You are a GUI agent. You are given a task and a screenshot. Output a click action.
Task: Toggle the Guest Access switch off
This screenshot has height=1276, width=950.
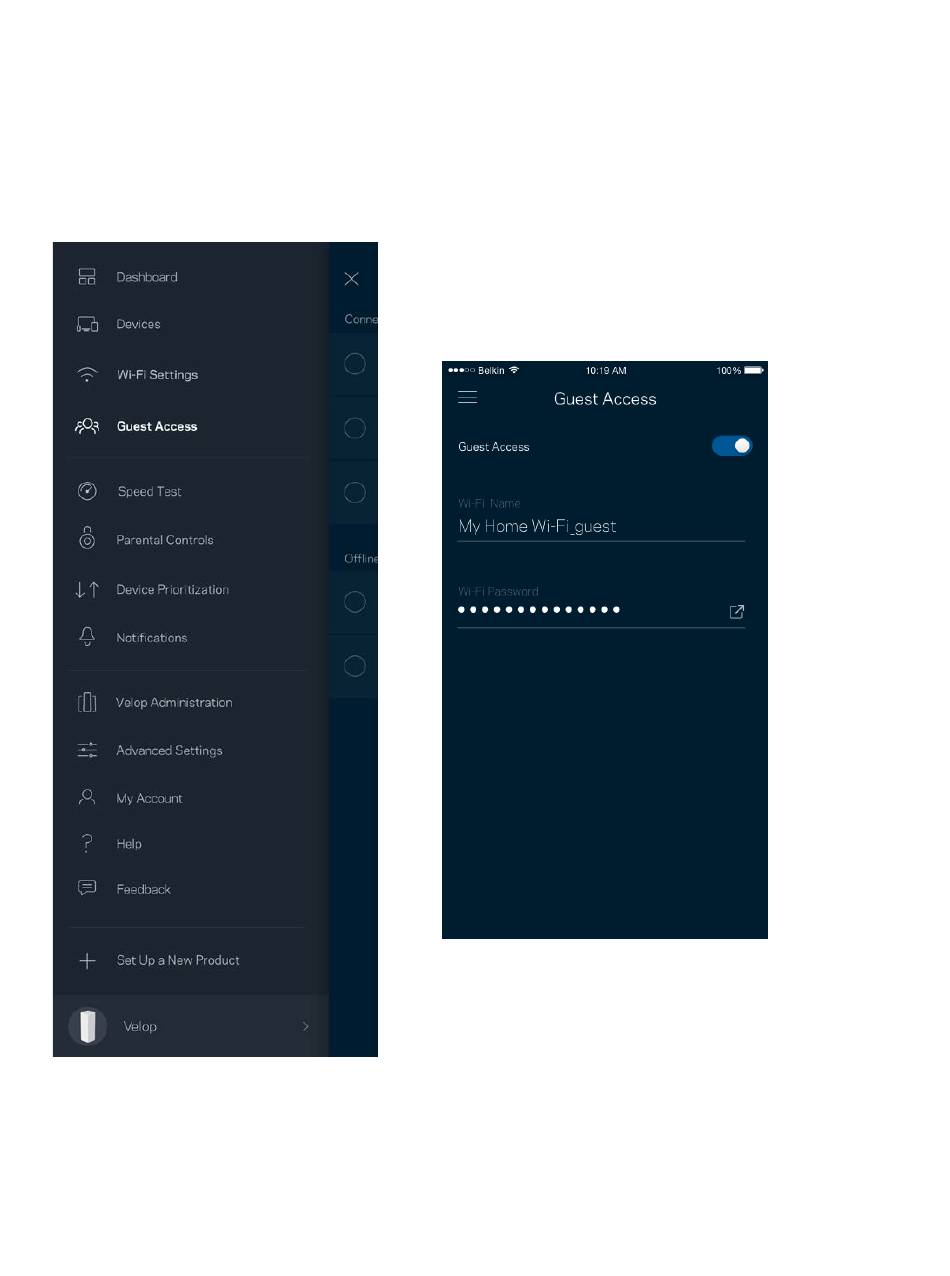732,446
